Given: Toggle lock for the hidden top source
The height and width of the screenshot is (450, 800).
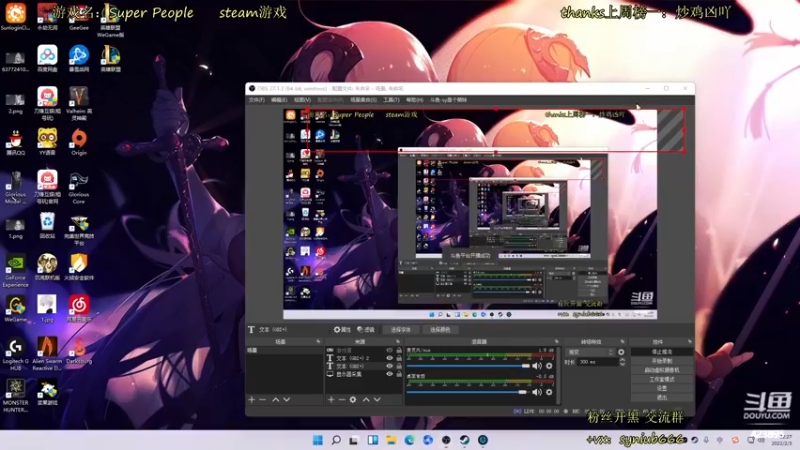Looking at the screenshot, I should [x=399, y=351].
